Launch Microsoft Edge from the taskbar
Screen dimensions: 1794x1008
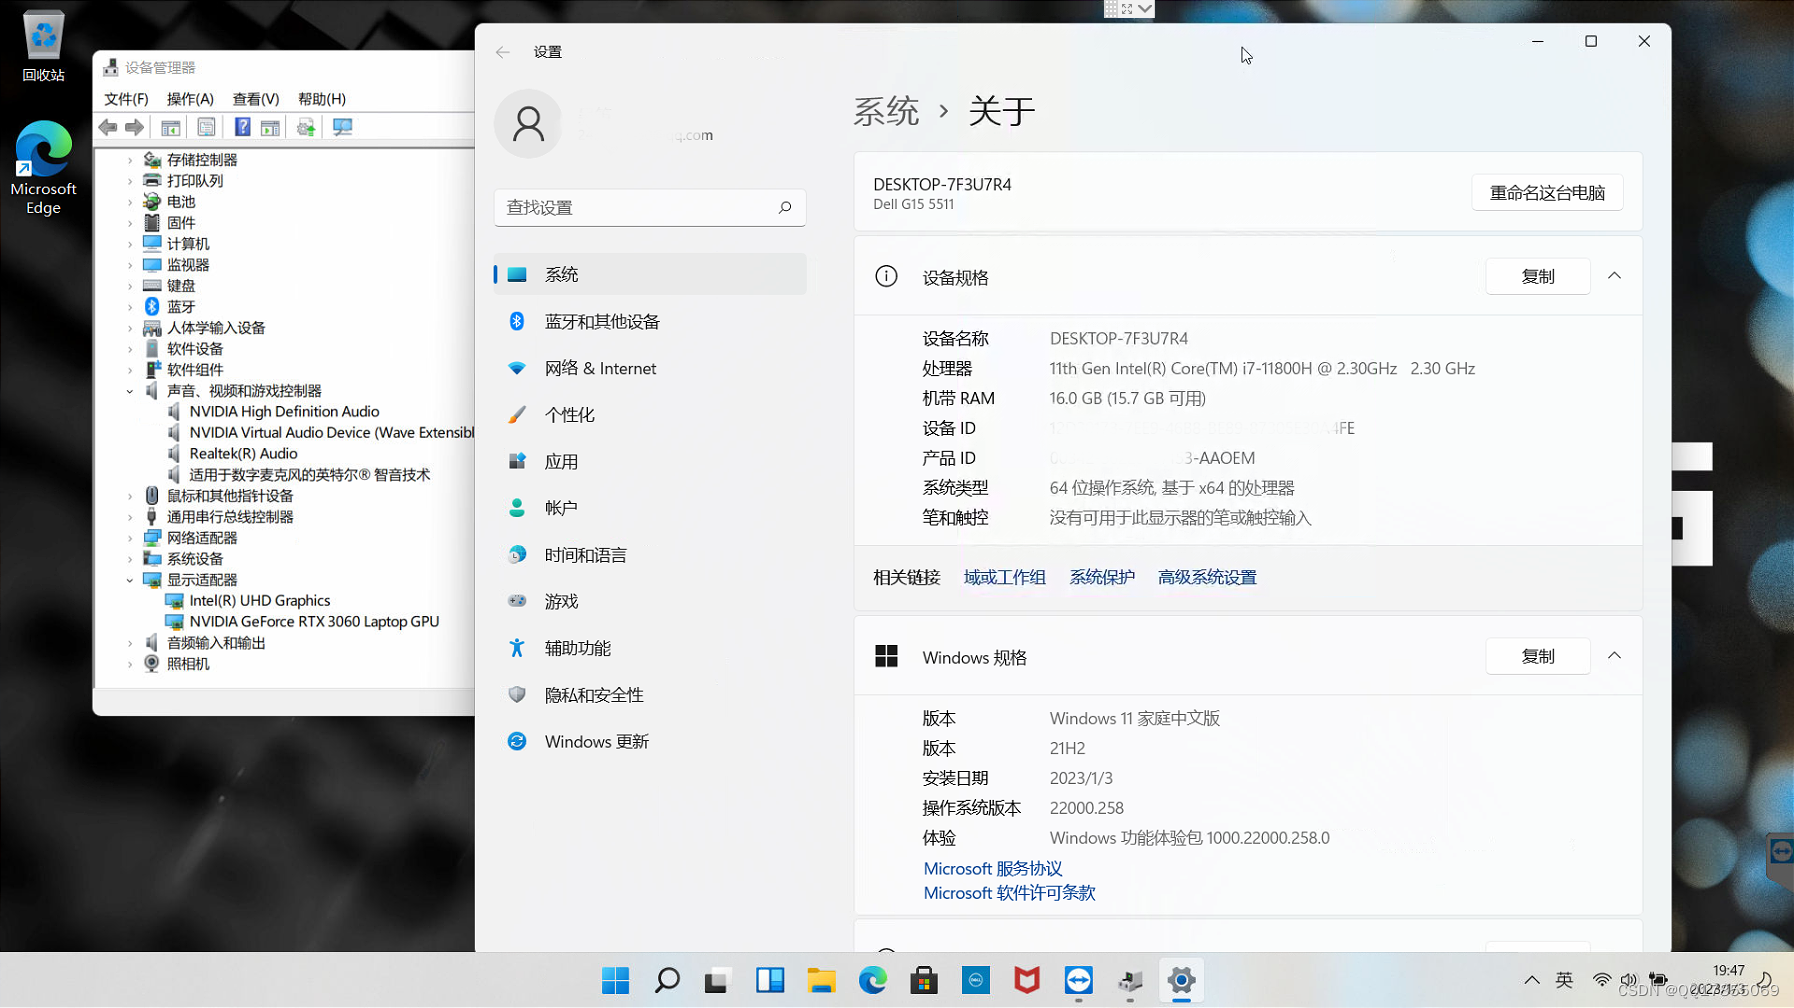(x=873, y=980)
